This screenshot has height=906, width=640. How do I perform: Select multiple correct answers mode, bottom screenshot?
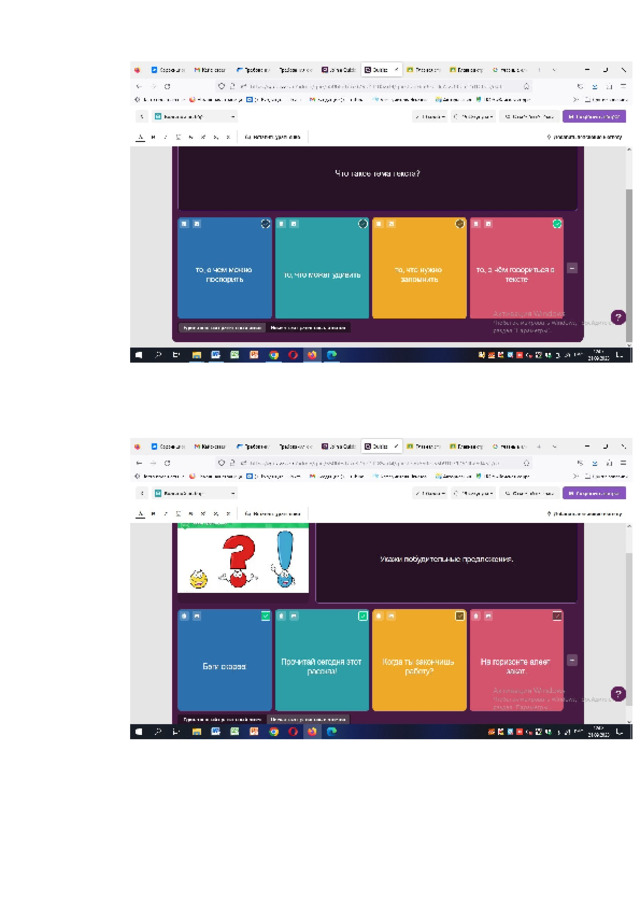click(x=308, y=719)
